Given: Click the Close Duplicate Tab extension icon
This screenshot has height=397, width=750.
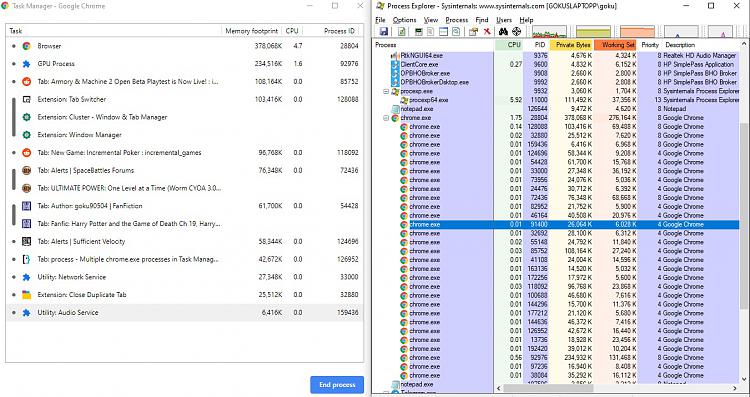Looking at the screenshot, I should pyautogui.click(x=27, y=295).
